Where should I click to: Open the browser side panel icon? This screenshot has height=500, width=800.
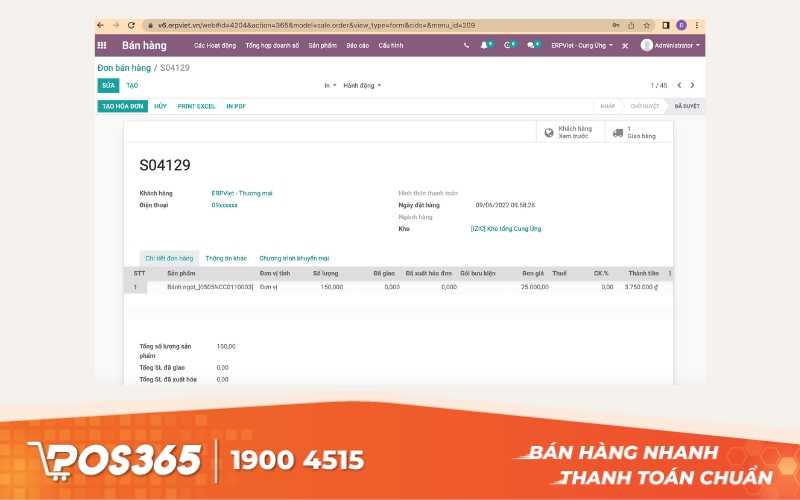point(666,25)
